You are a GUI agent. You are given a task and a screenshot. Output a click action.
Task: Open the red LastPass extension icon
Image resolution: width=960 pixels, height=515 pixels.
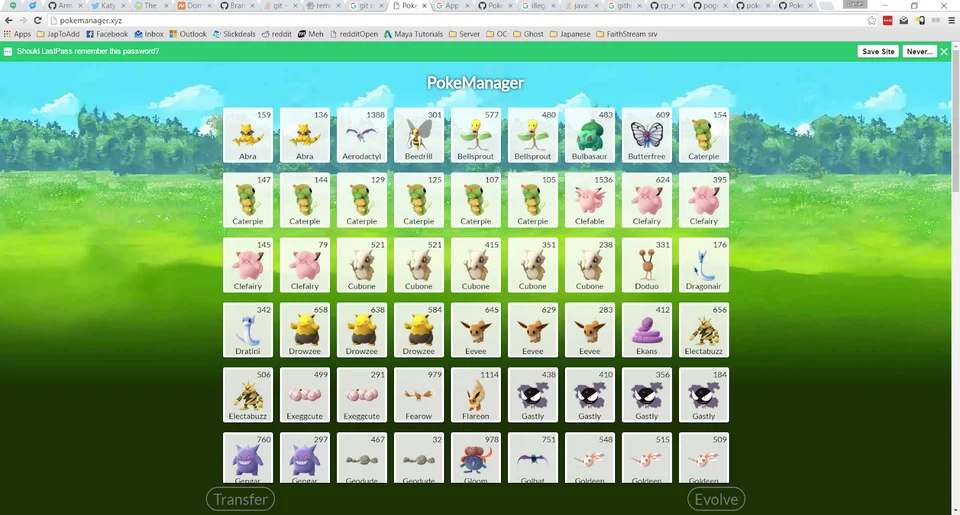tap(888, 20)
